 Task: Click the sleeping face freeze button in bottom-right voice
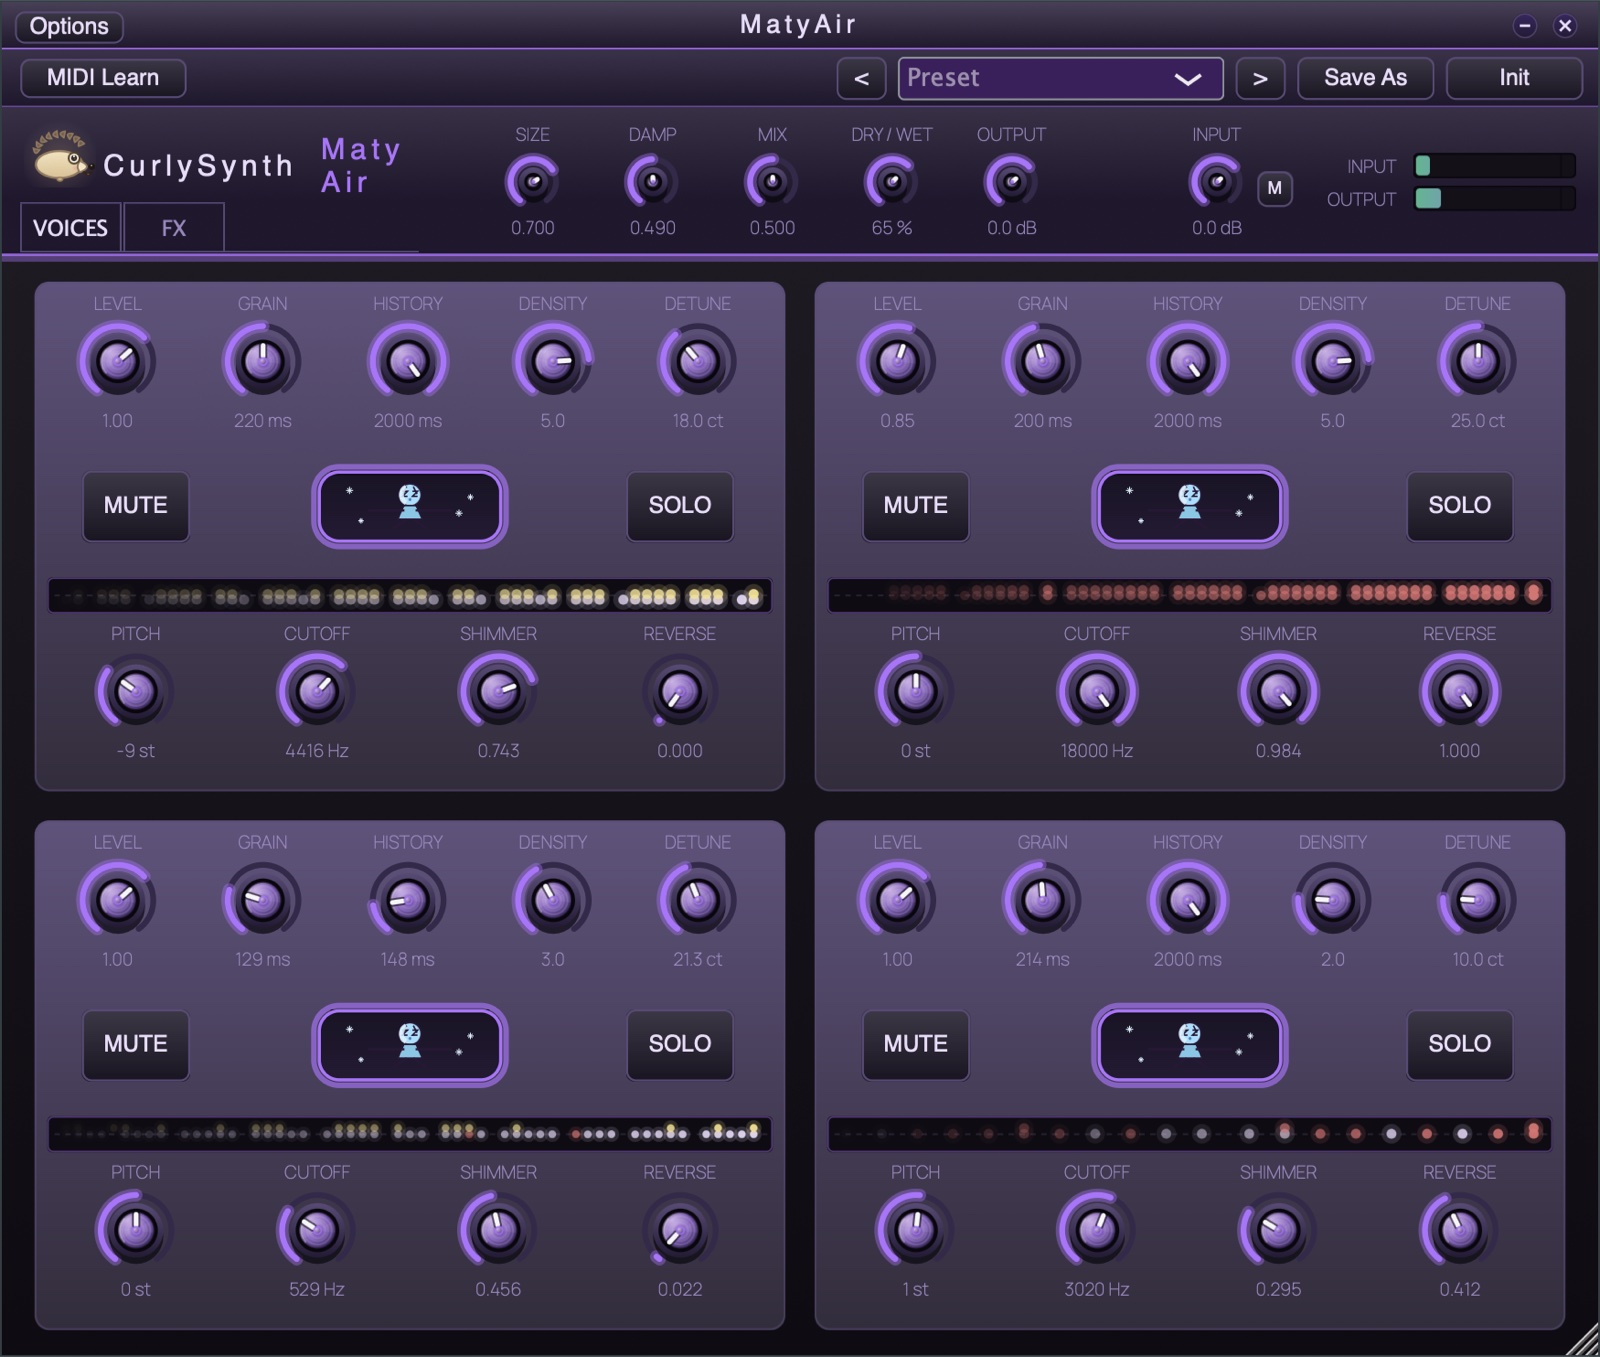(1189, 1044)
